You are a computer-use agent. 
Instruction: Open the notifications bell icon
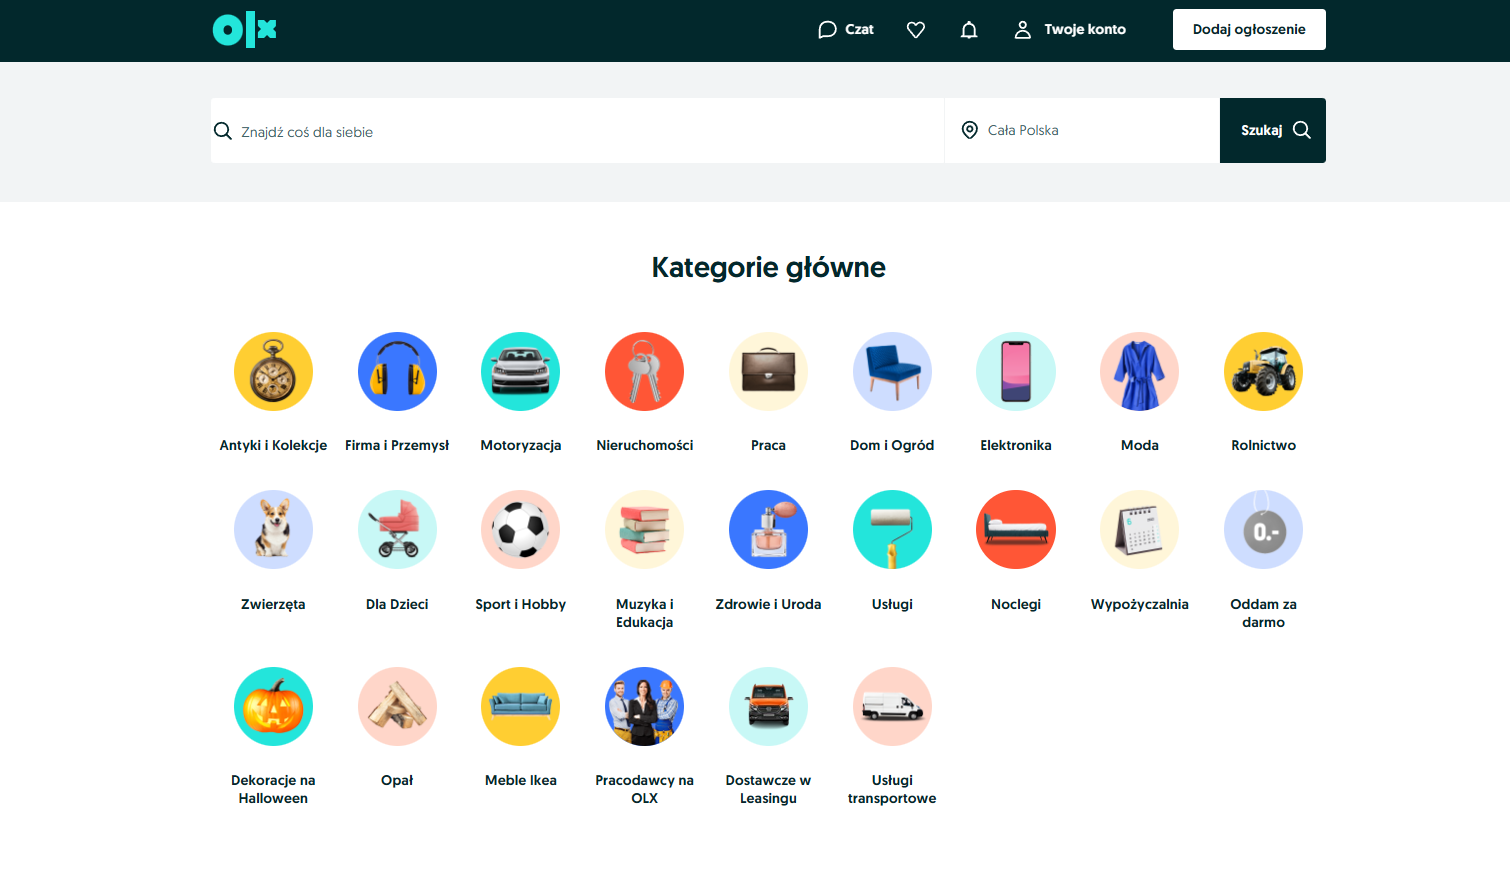pos(968,30)
